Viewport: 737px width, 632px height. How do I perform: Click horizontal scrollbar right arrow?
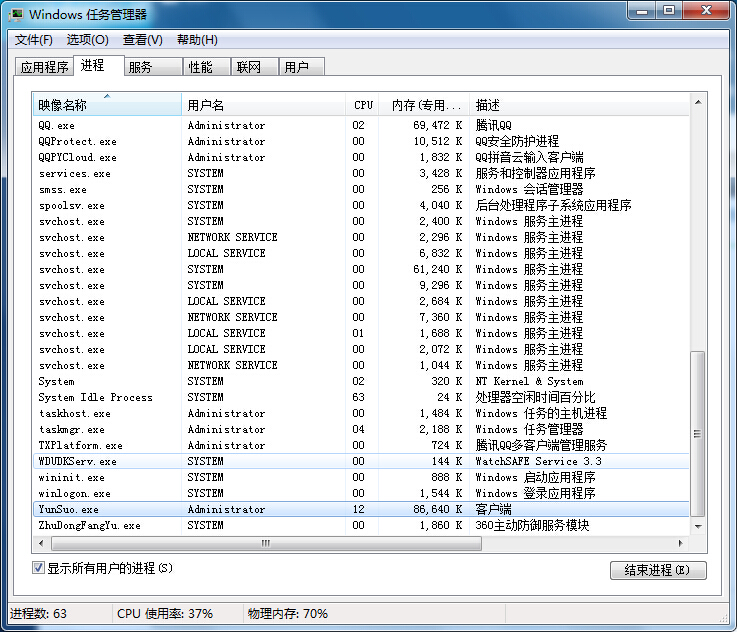(x=681, y=543)
